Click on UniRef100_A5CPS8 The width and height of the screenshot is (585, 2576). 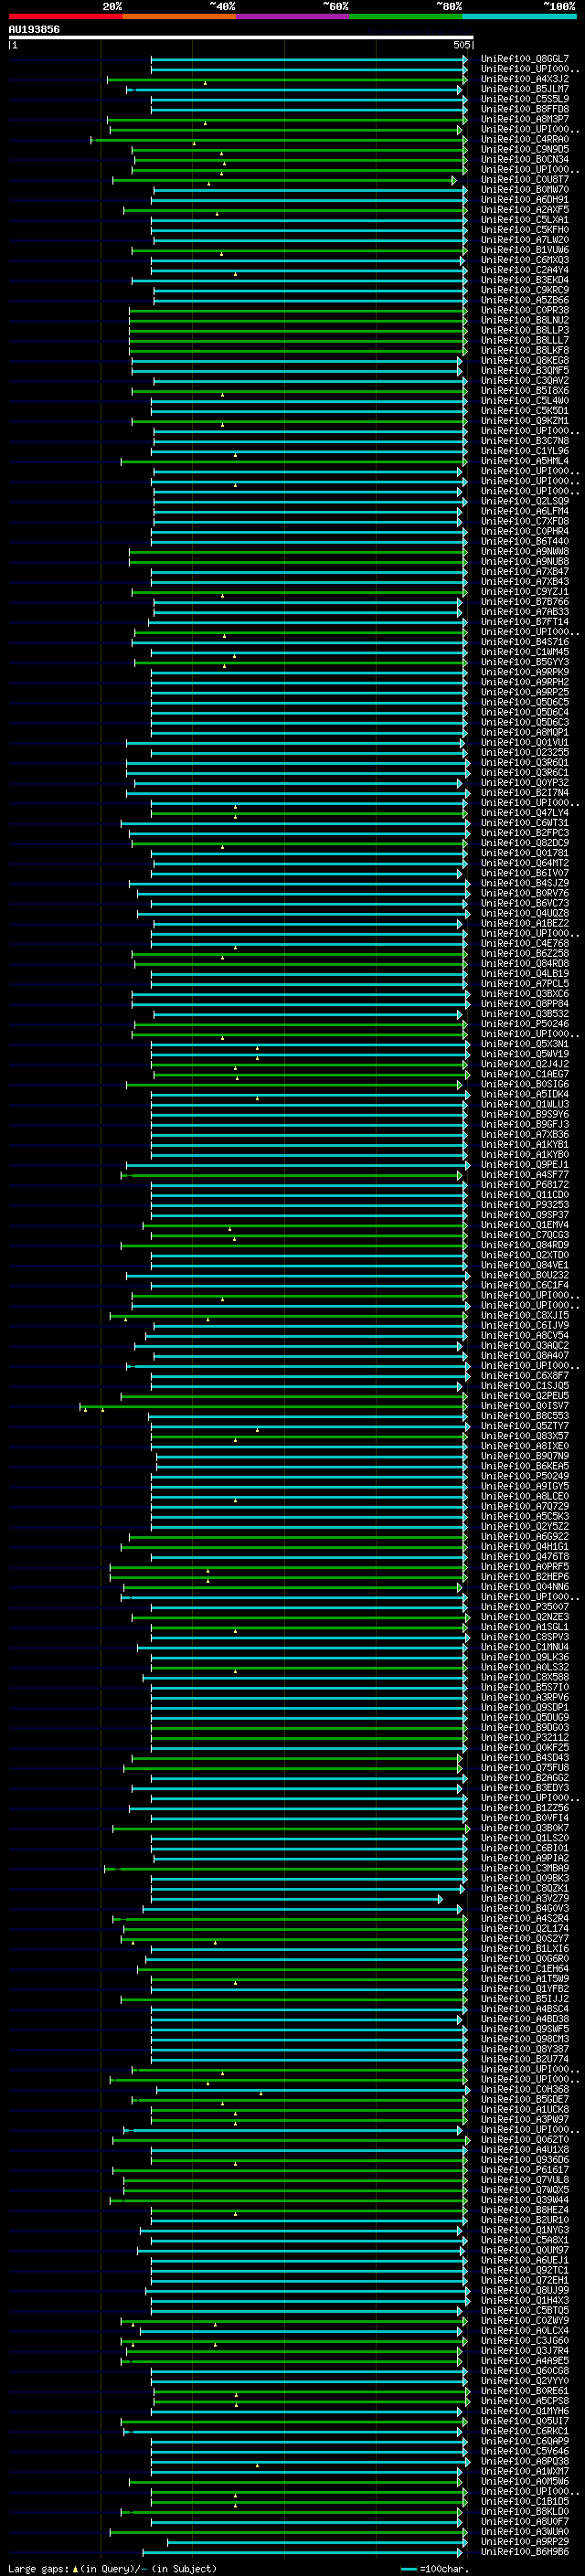pyautogui.click(x=524, y=2401)
